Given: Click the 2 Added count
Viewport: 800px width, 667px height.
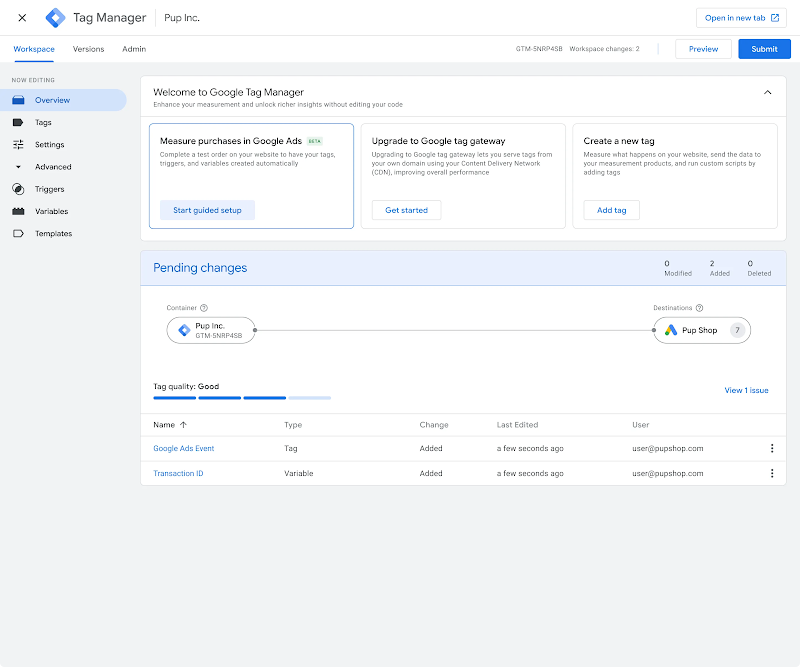Looking at the screenshot, I should [719, 268].
